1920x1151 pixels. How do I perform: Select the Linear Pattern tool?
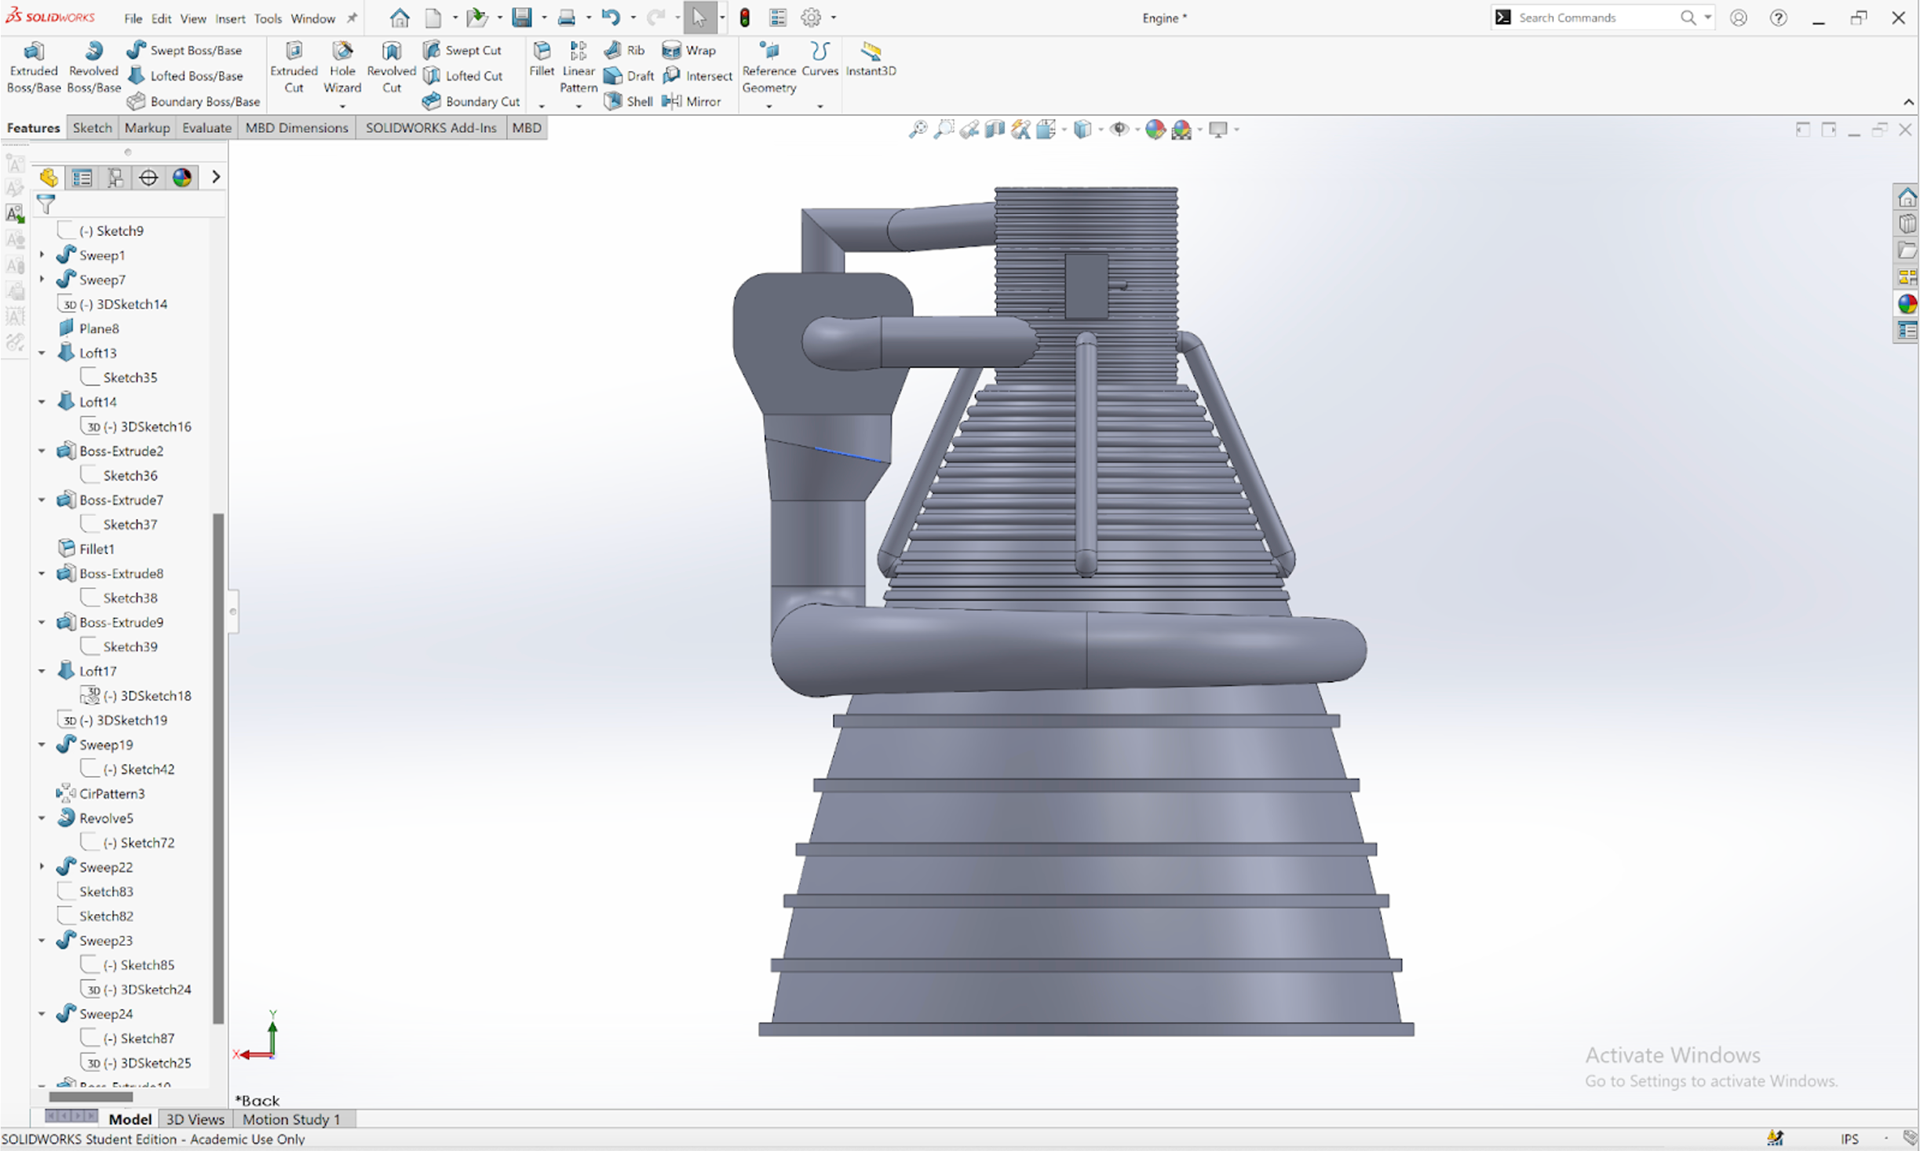pos(578,67)
